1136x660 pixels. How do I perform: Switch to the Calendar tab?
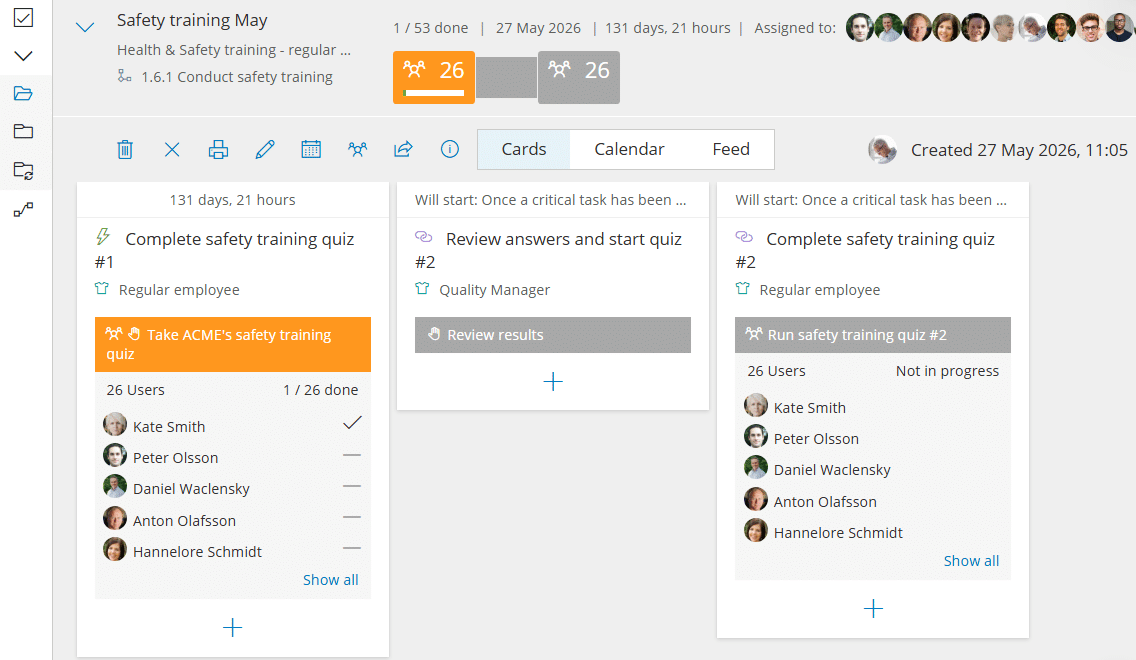point(629,149)
